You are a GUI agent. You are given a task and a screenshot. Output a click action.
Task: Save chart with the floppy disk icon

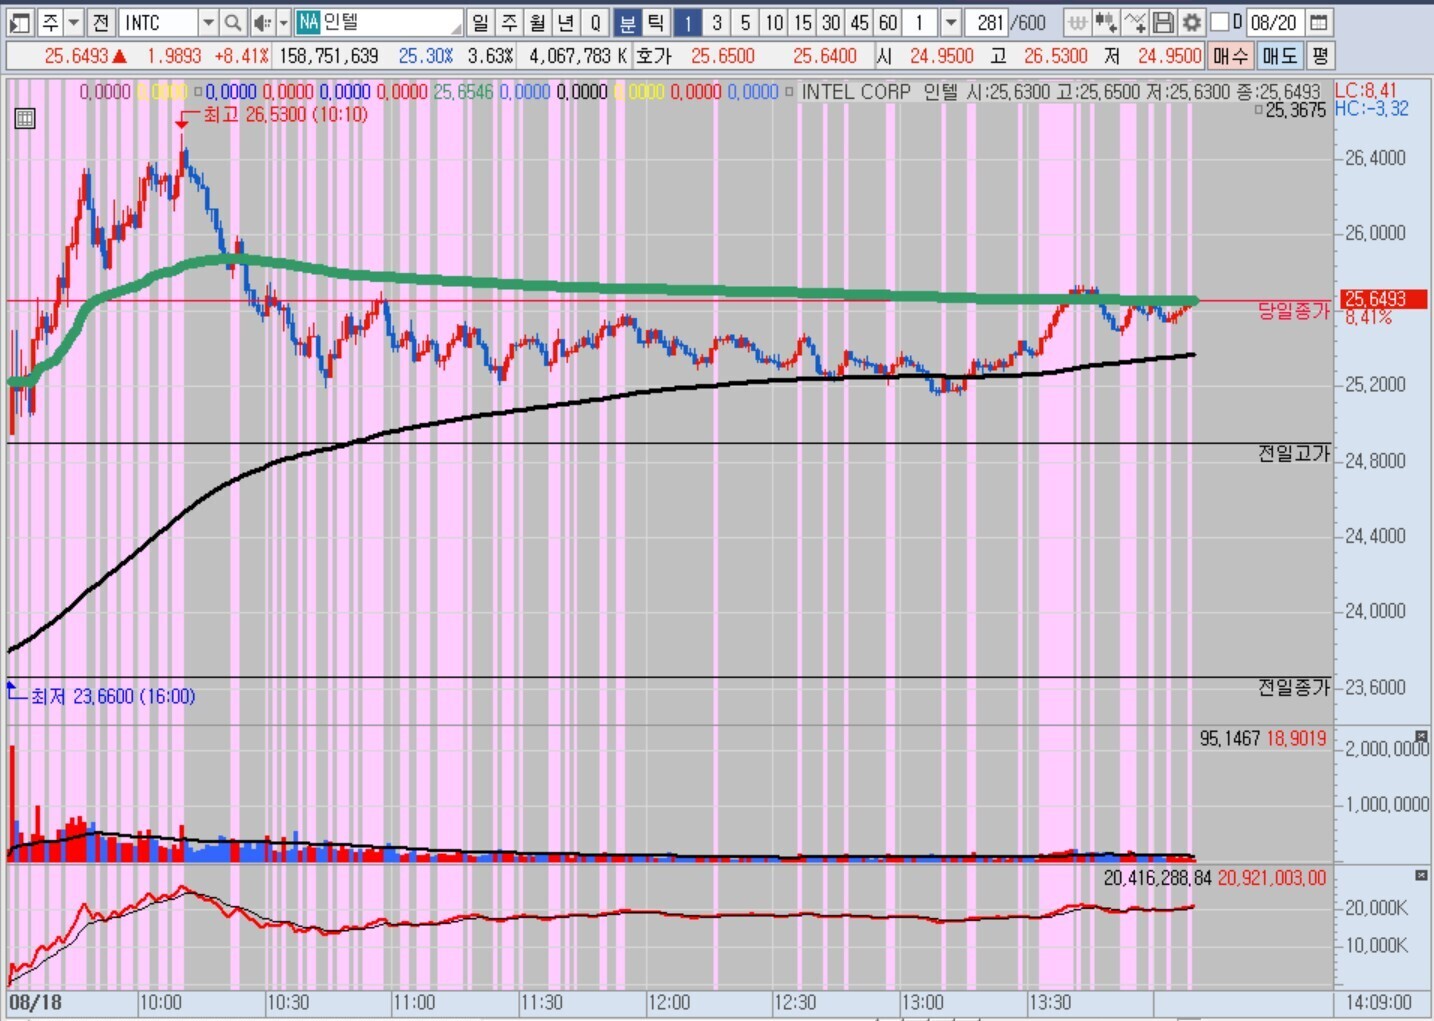tap(1163, 22)
